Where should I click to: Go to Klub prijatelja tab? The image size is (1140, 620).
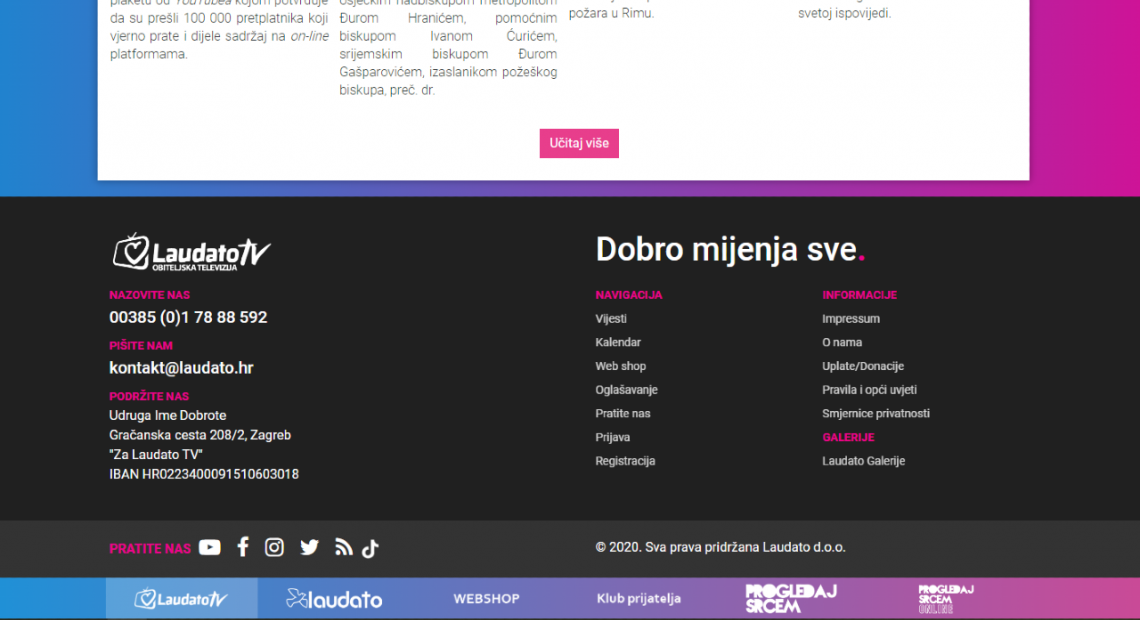click(x=638, y=599)
